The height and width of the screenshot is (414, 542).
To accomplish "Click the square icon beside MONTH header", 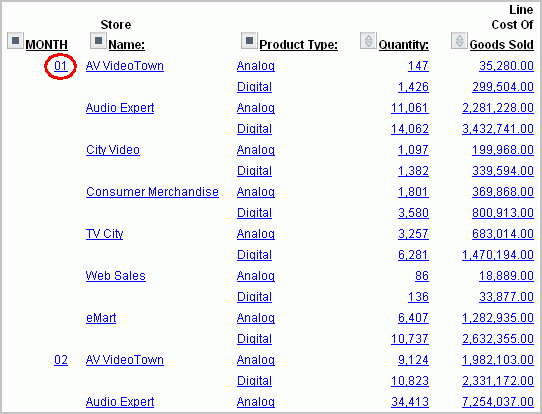I will click(x=15, y=40).
